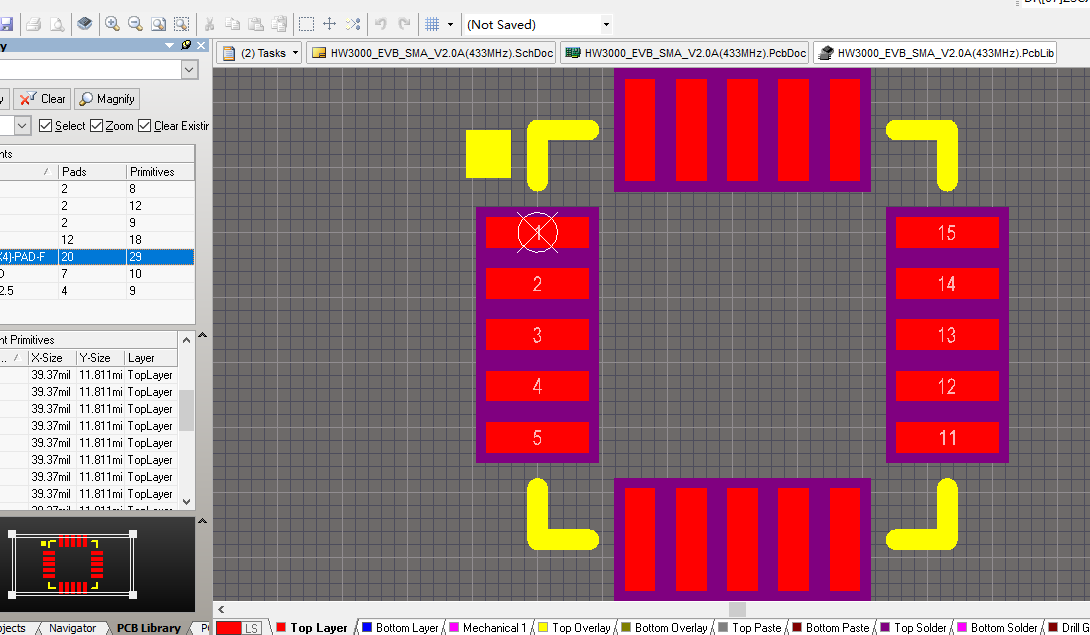Click the LS layer set button
Image resolution: width=1090 pixels, height=635 pixels.
(x=252, y=627)
